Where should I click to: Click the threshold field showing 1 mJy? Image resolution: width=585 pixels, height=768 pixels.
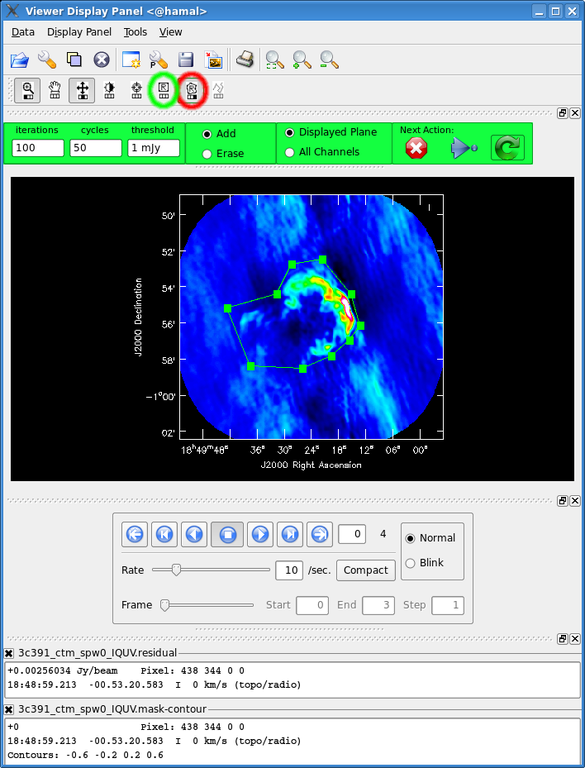pos(153,148)
